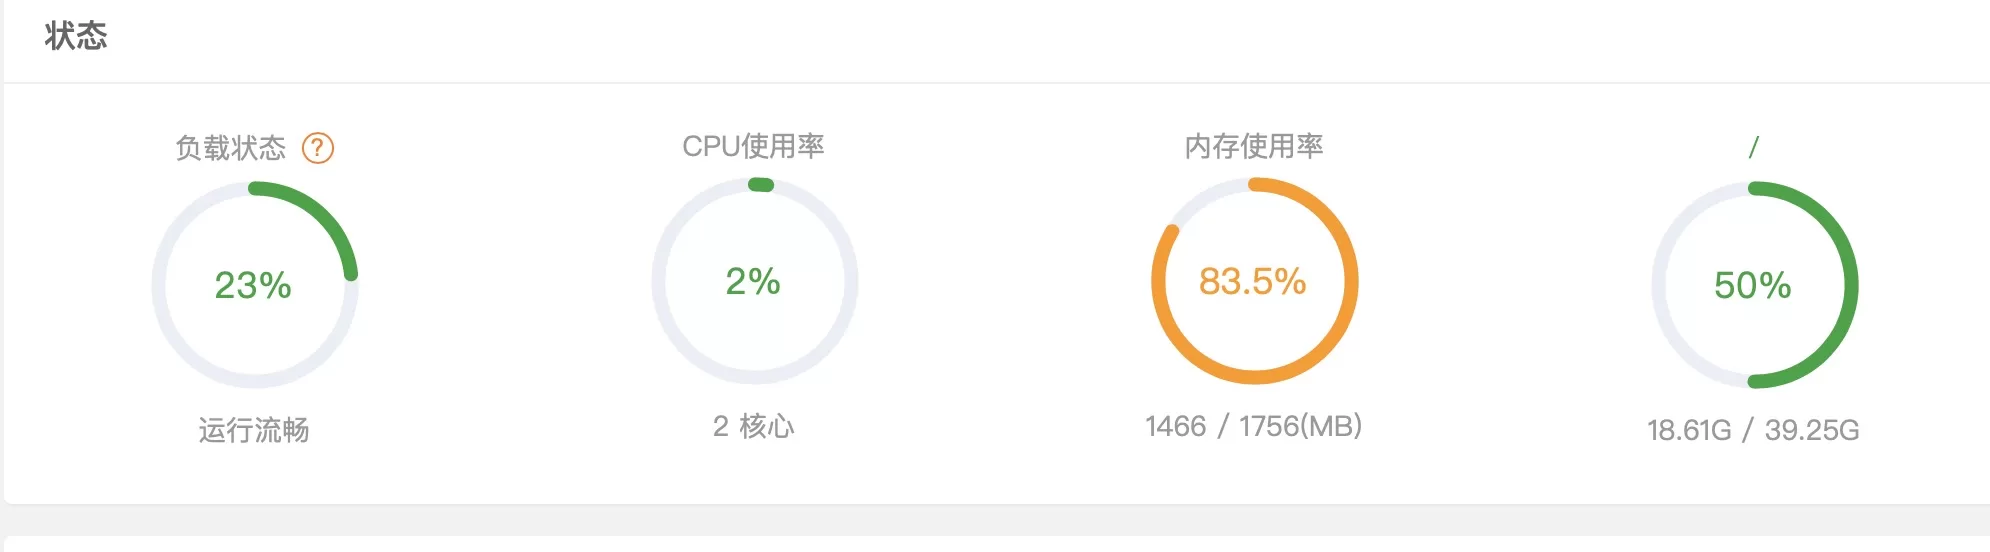Select the CPU使用率 heading

pyautogui.click(x=753, y=146)
